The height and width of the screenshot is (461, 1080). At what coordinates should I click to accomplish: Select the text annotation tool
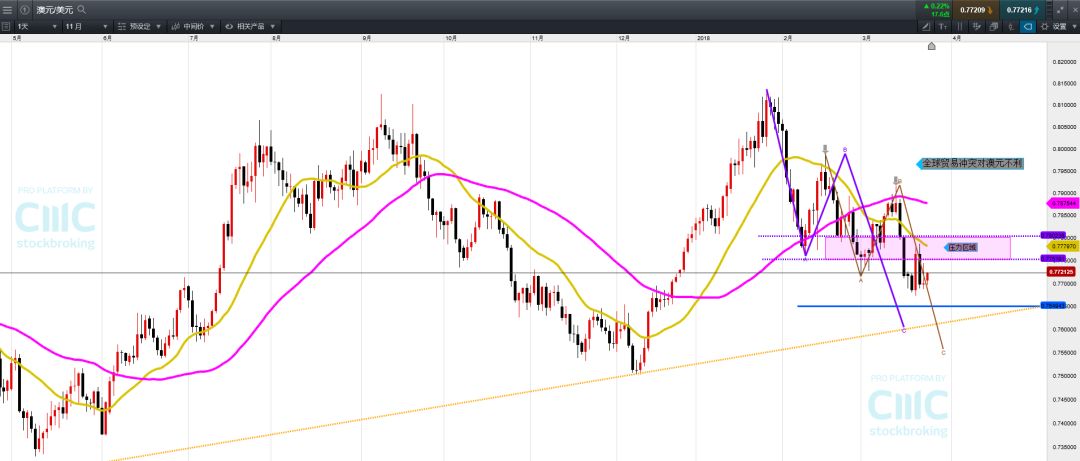pyautogui.click(x=943, y=26)
